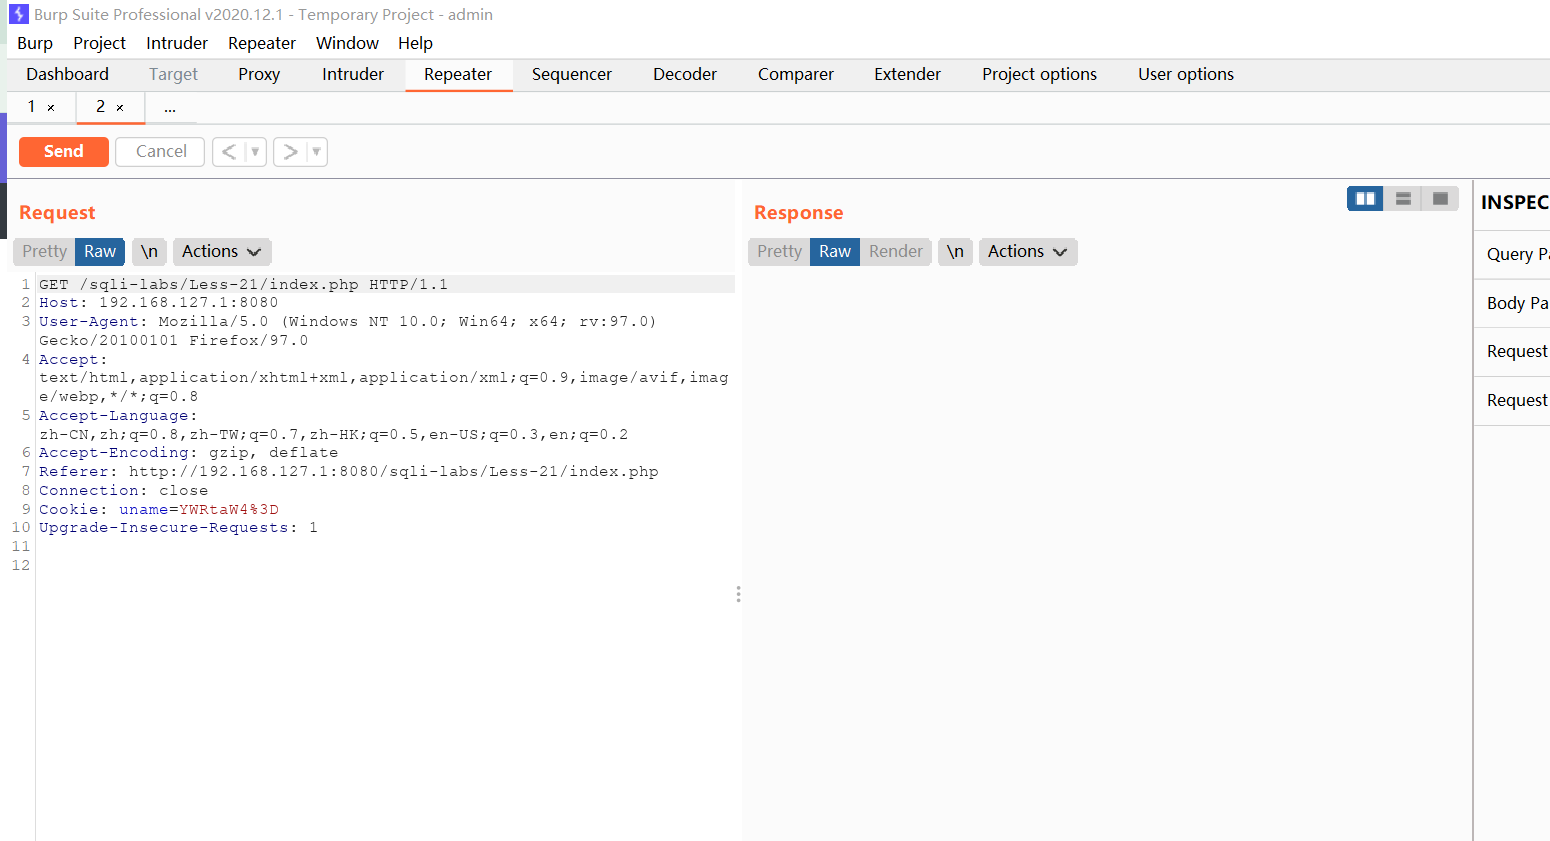1550x841 pixels.
Task: Switch the Request view to Raw
Action: (100, 252)
